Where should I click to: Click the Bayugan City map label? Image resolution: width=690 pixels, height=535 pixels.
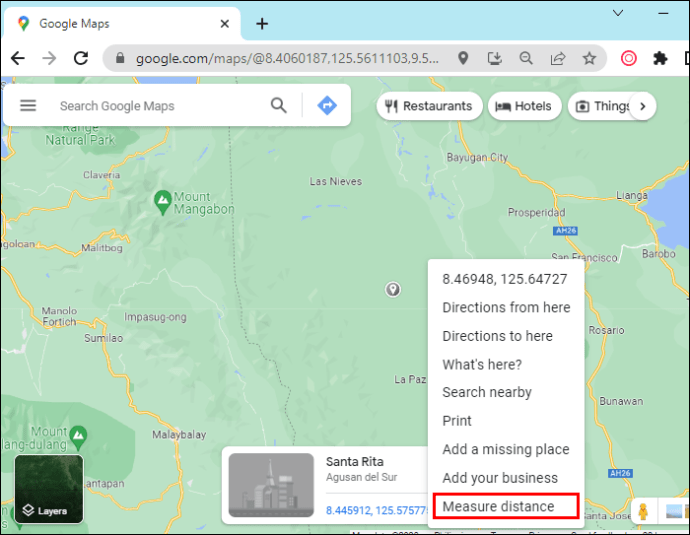click(477, 158)
